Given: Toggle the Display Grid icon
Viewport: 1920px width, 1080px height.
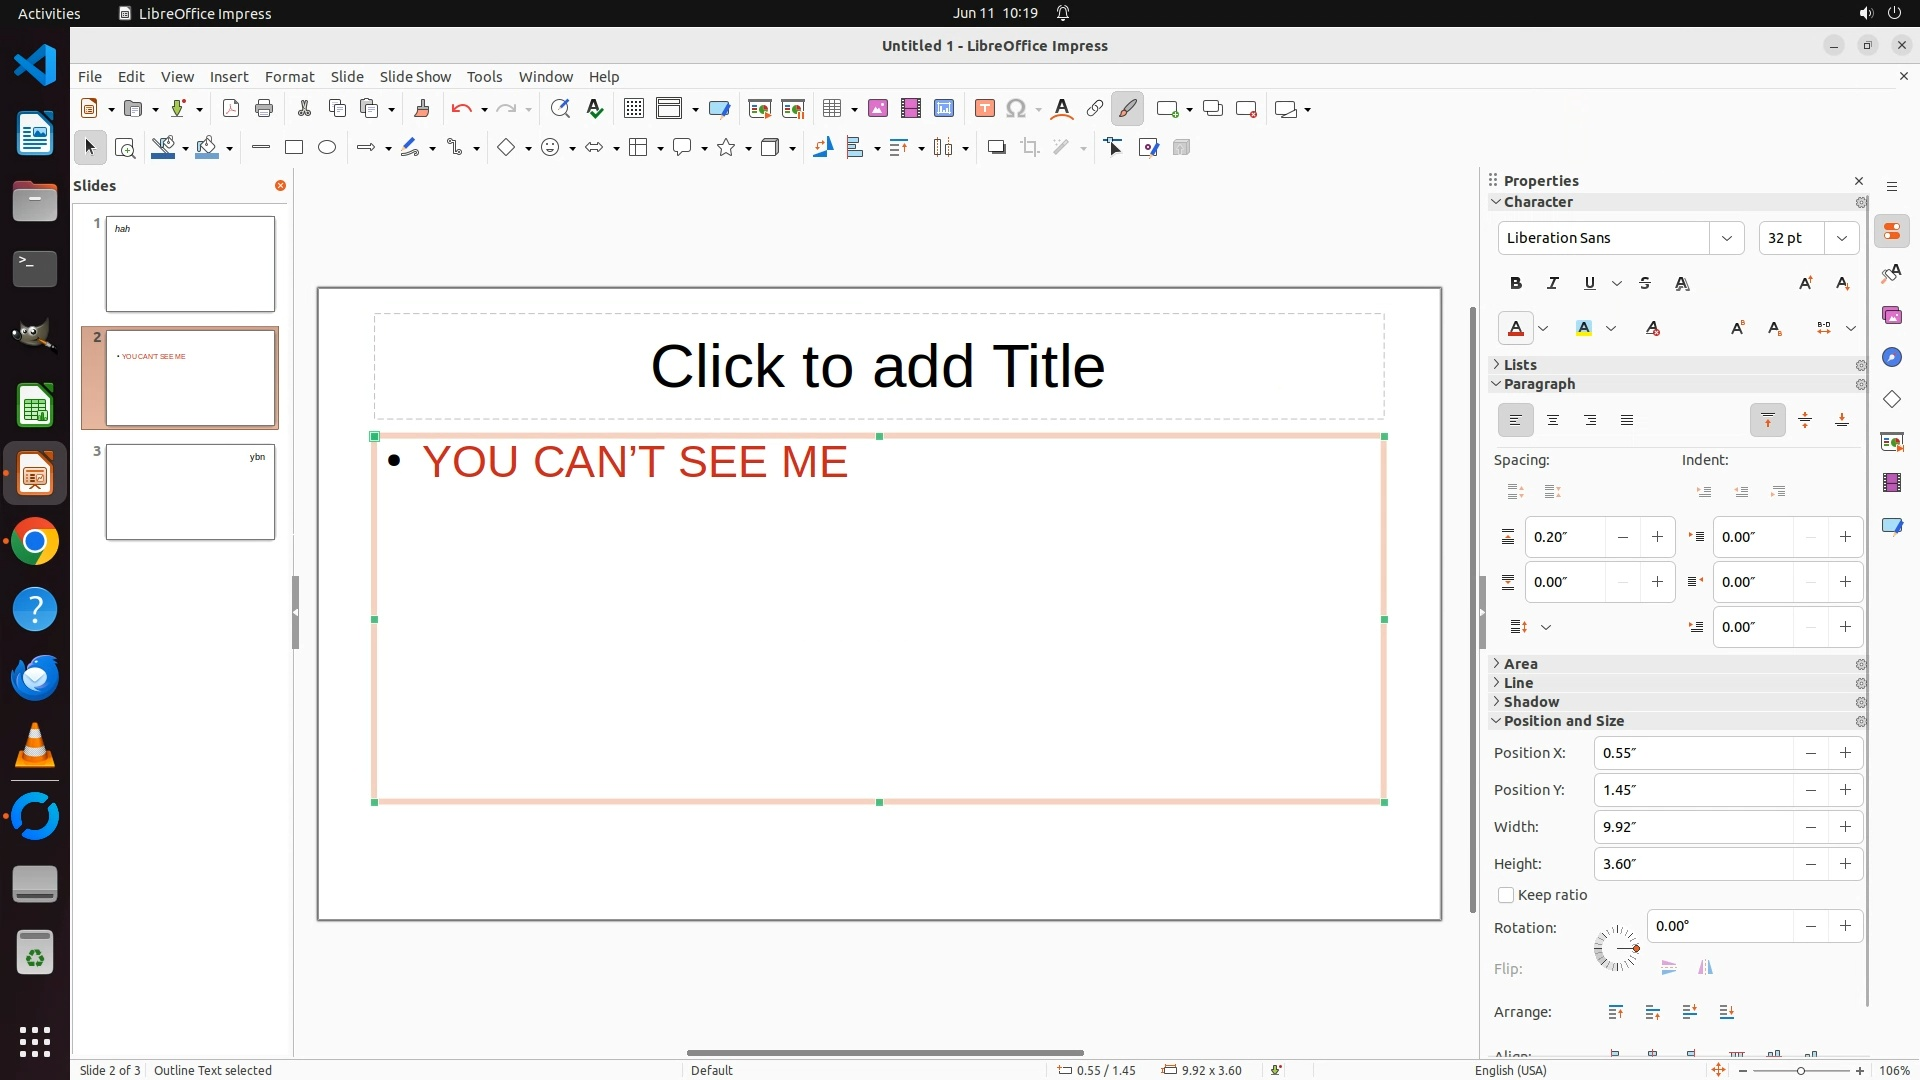Looking at the screenshot, I should tap(633, 109).
